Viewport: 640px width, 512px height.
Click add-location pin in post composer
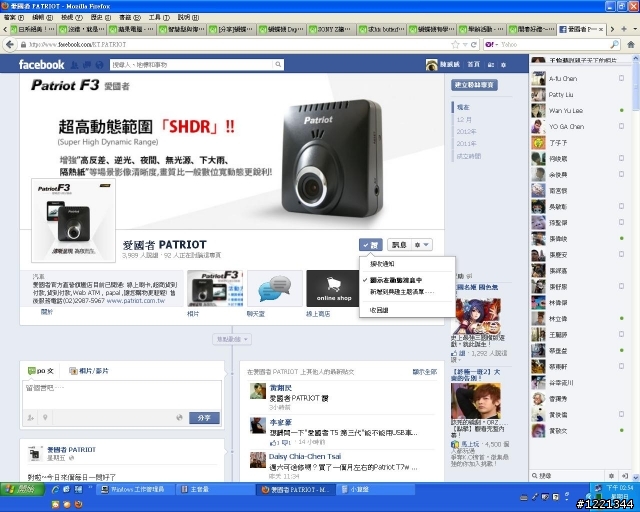coord(45,417)
